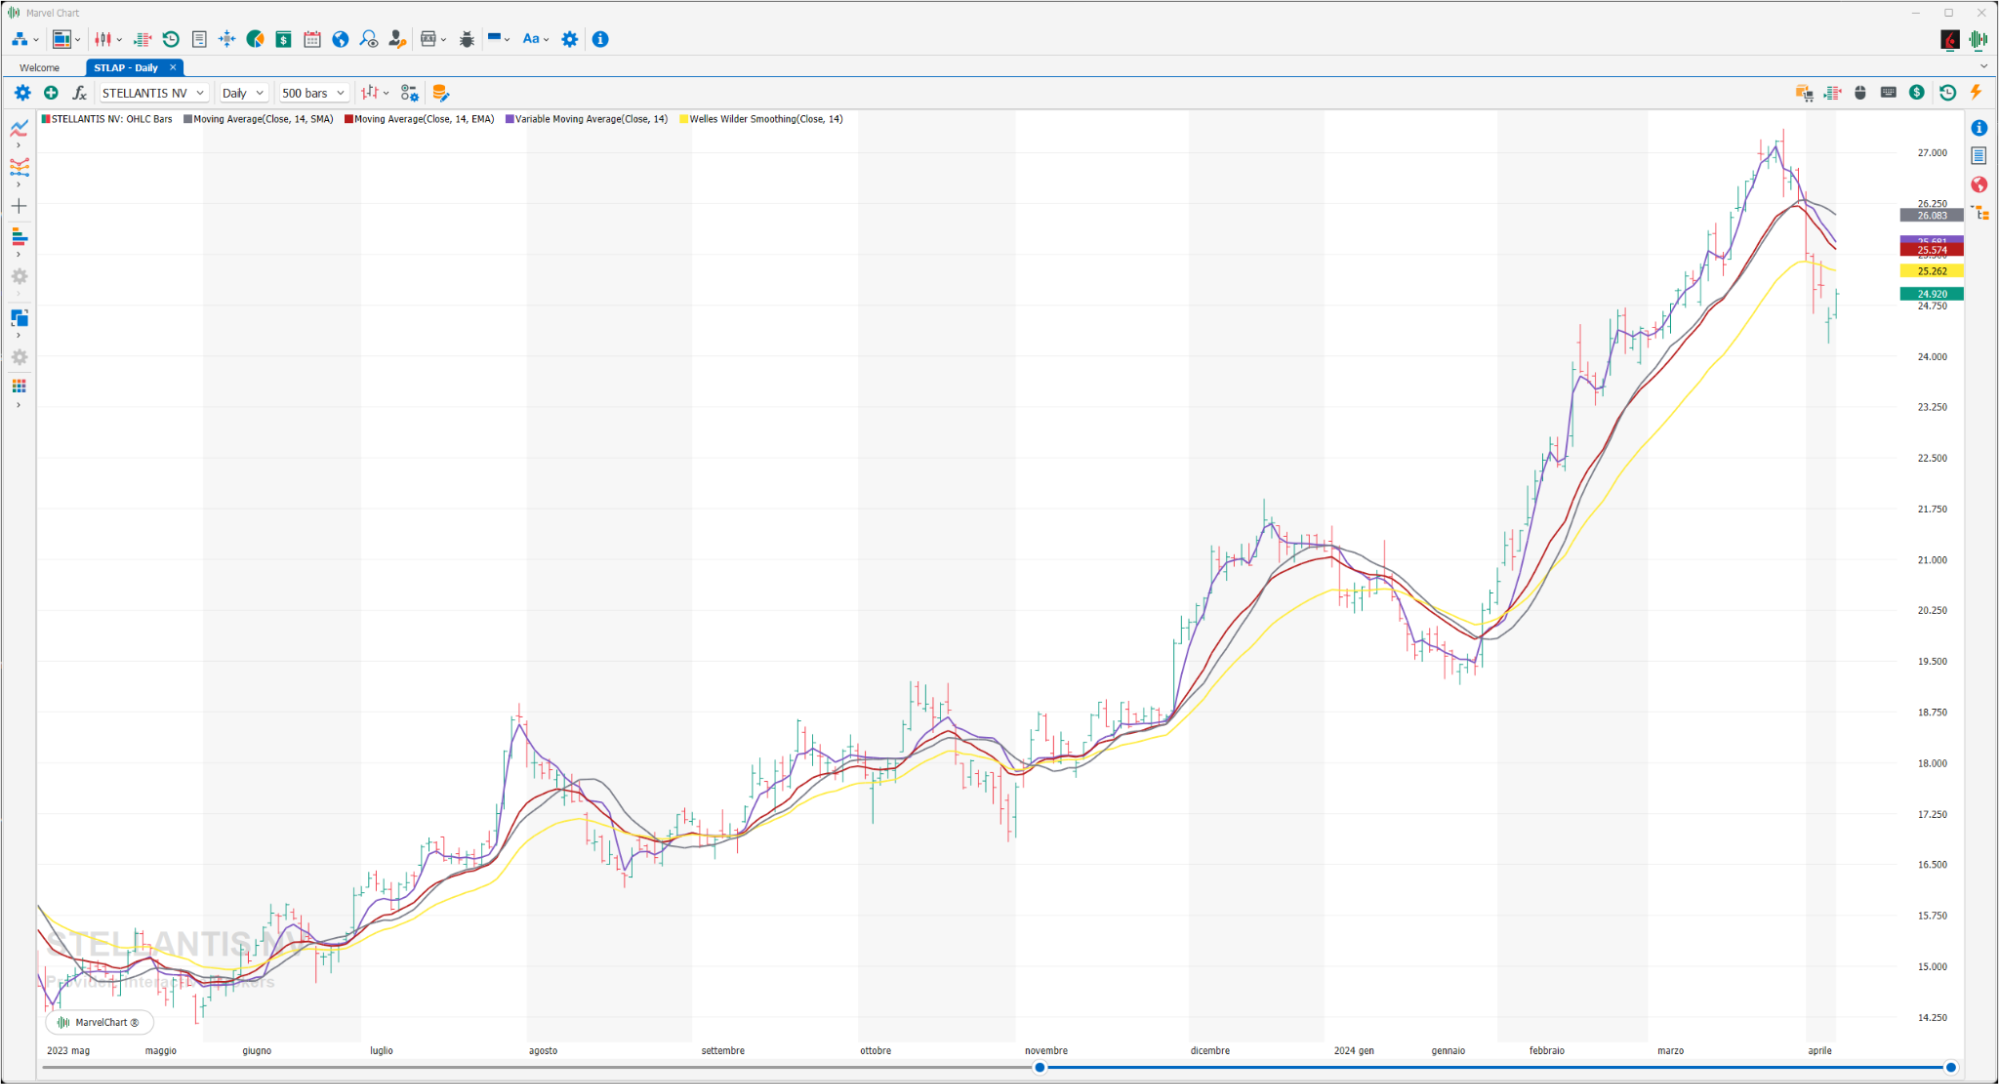The image size is (1999, 1085).
Task: Select the blue overlapping squares tool
Action: [19, 318]
